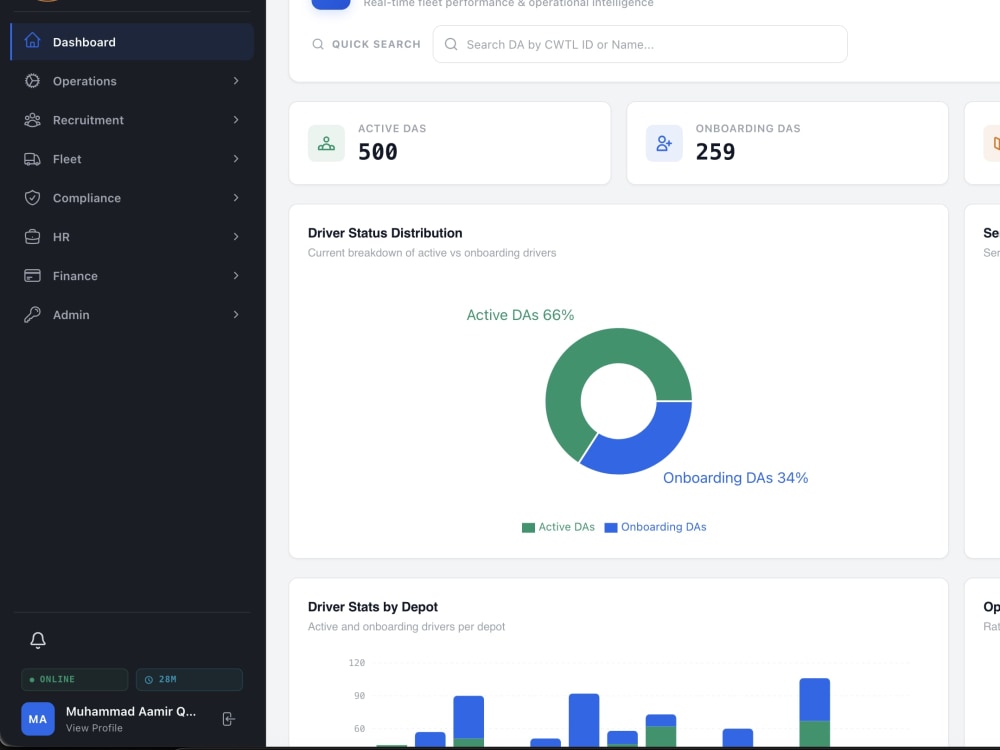Open the Finance menu item
1000x750 pixels.
click(132, 276)
